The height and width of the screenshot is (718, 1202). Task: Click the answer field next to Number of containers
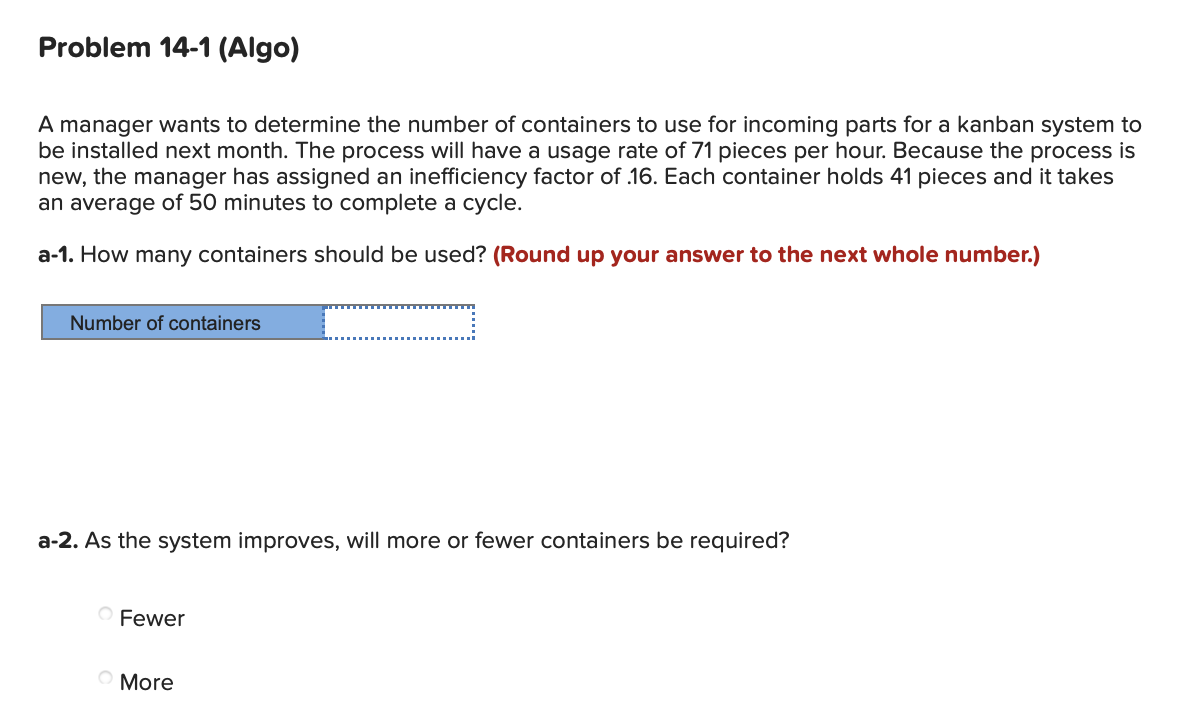pyautogui.click(x=398, y=322)
